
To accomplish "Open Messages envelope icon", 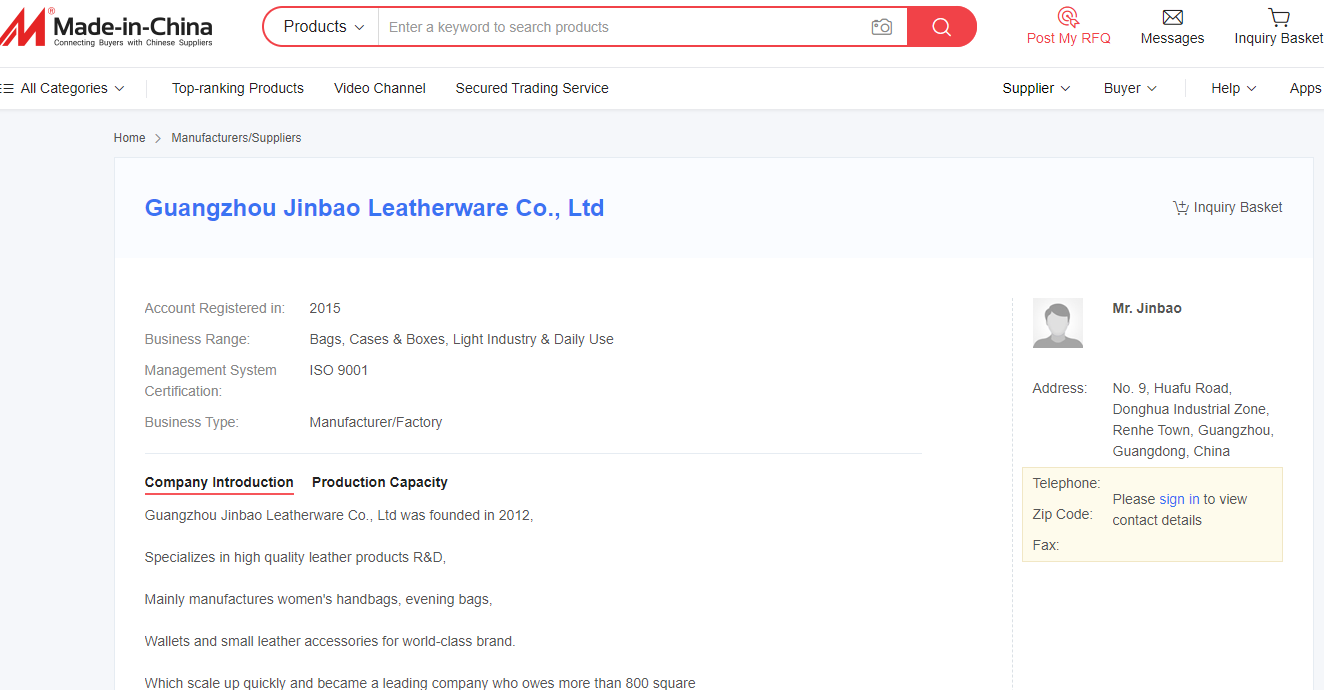I will (1172, 17).
